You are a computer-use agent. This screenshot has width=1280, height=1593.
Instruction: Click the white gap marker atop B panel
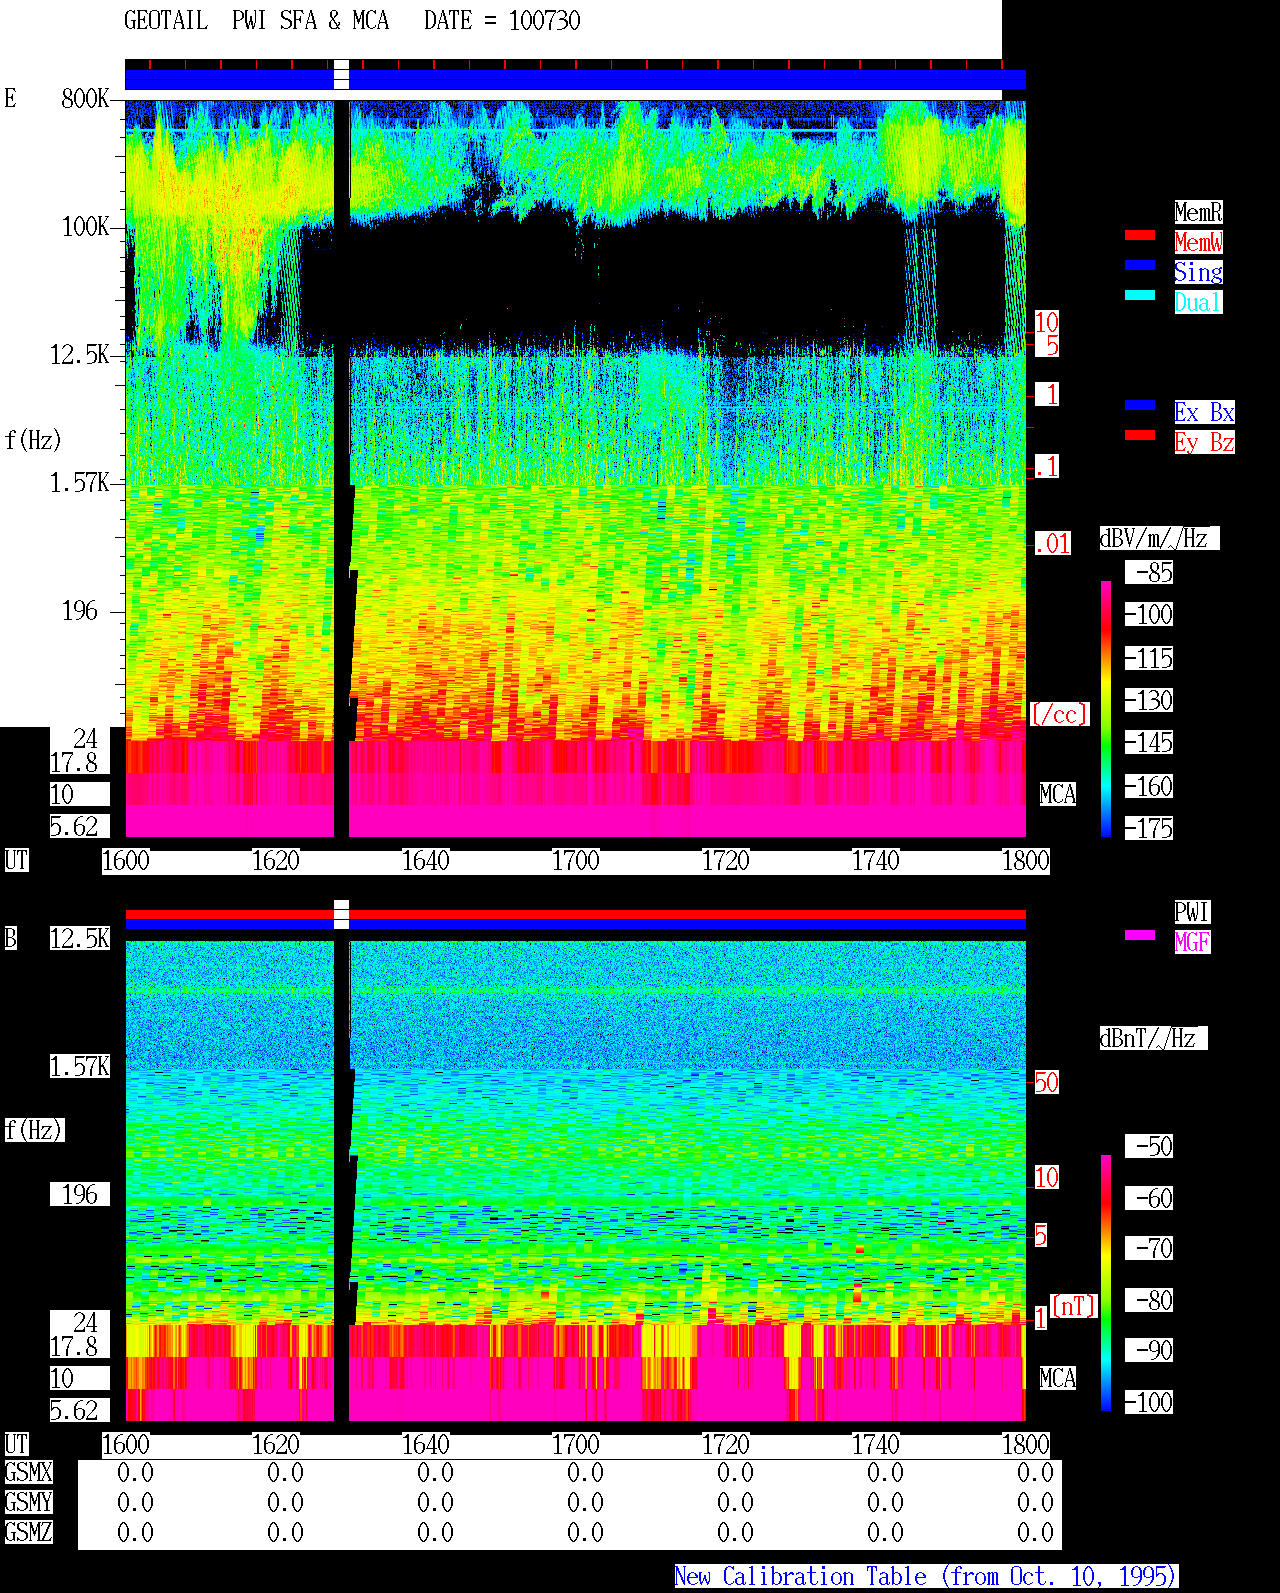341,914
